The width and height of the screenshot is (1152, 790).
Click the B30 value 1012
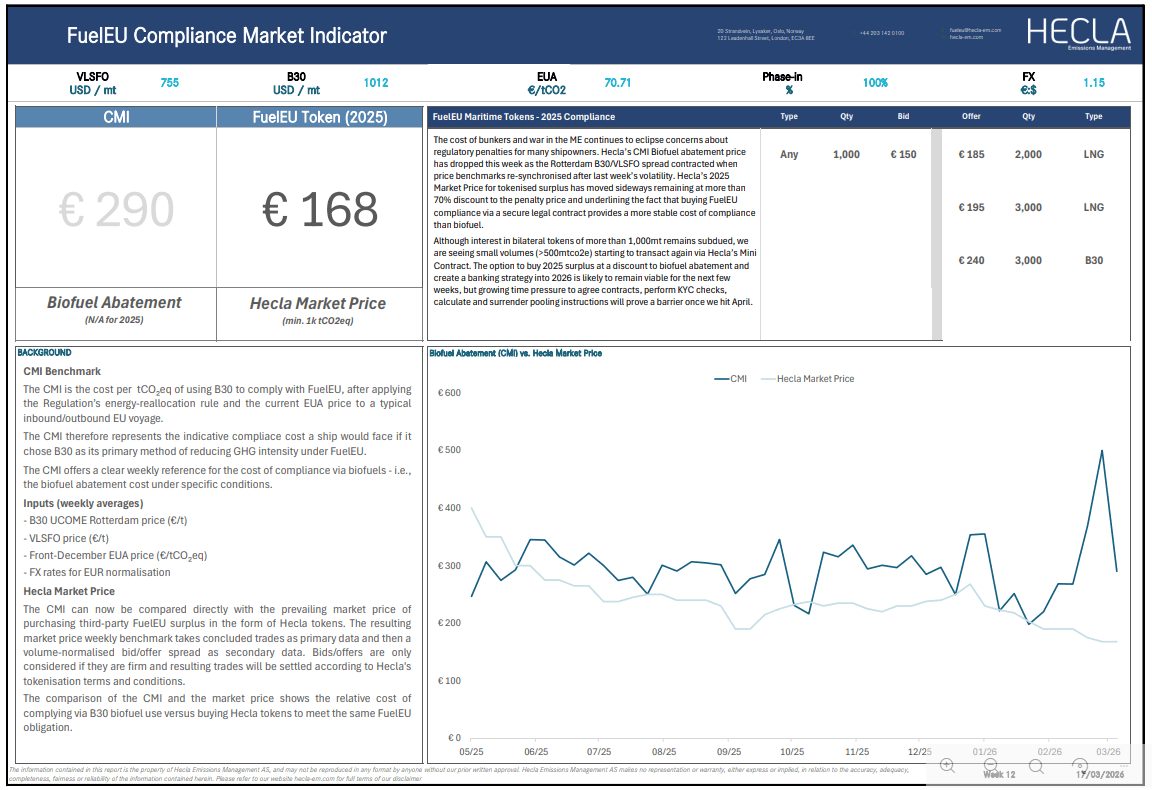coord(376,83)
